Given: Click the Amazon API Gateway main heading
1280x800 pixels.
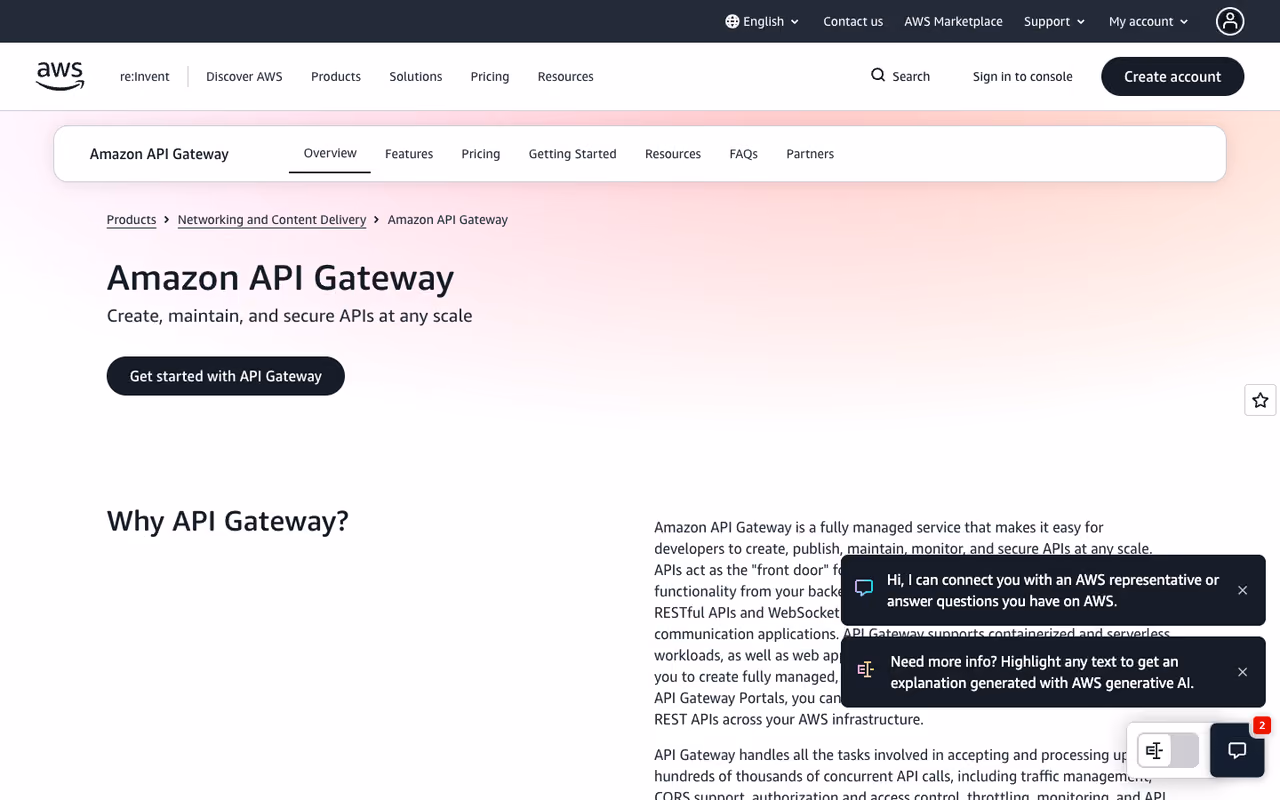Looking at the screenshot, I should [x=281, y=277].
